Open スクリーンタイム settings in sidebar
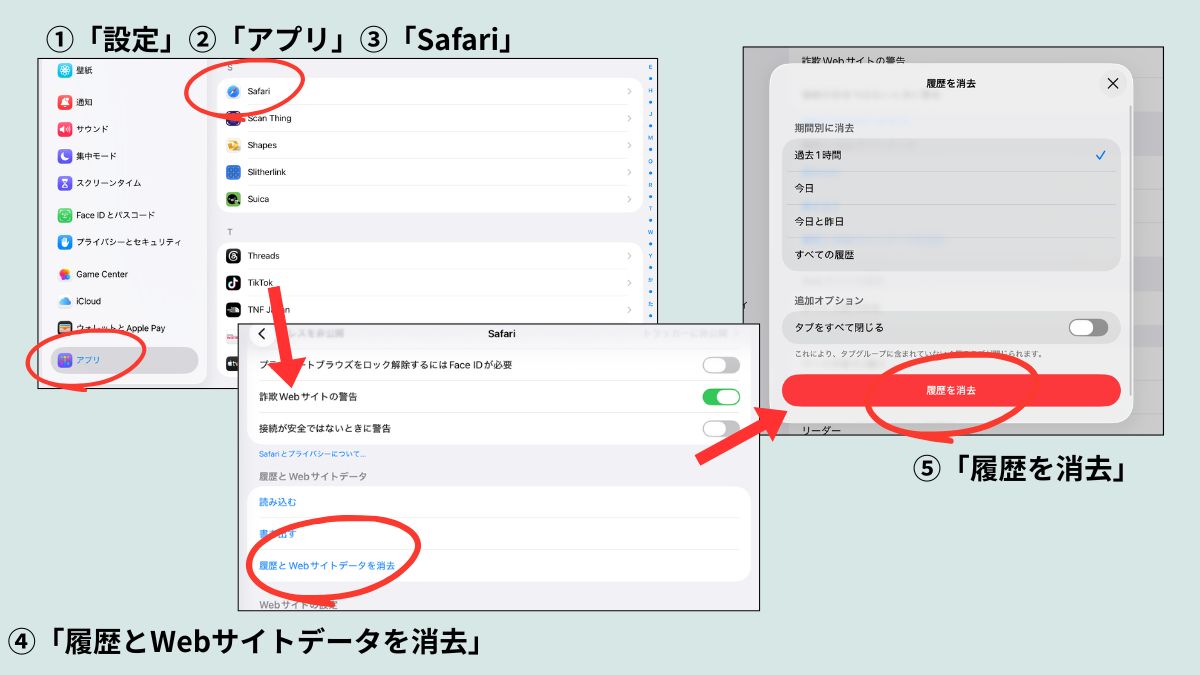The width and height of the screenshot is (1200, 675). click(x=125, y=183)
